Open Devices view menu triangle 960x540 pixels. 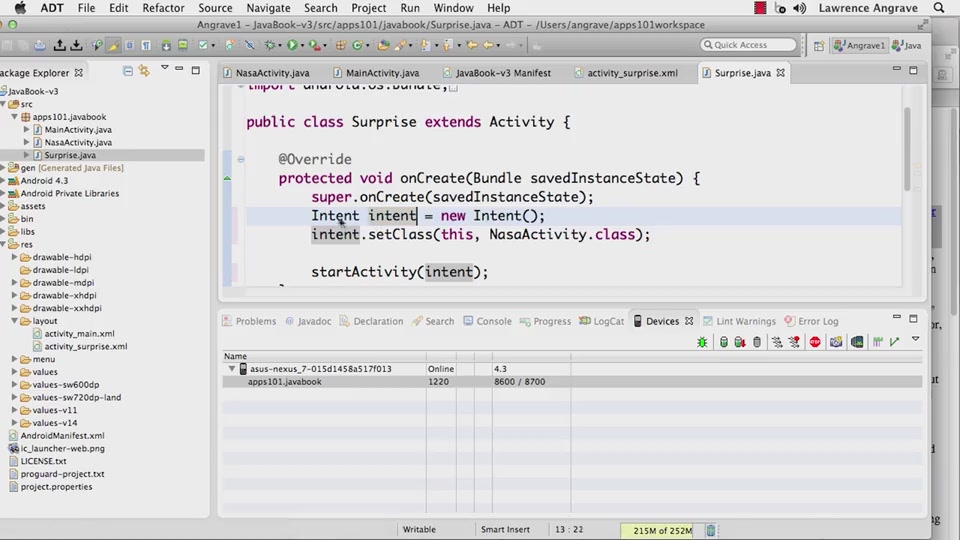915,339
